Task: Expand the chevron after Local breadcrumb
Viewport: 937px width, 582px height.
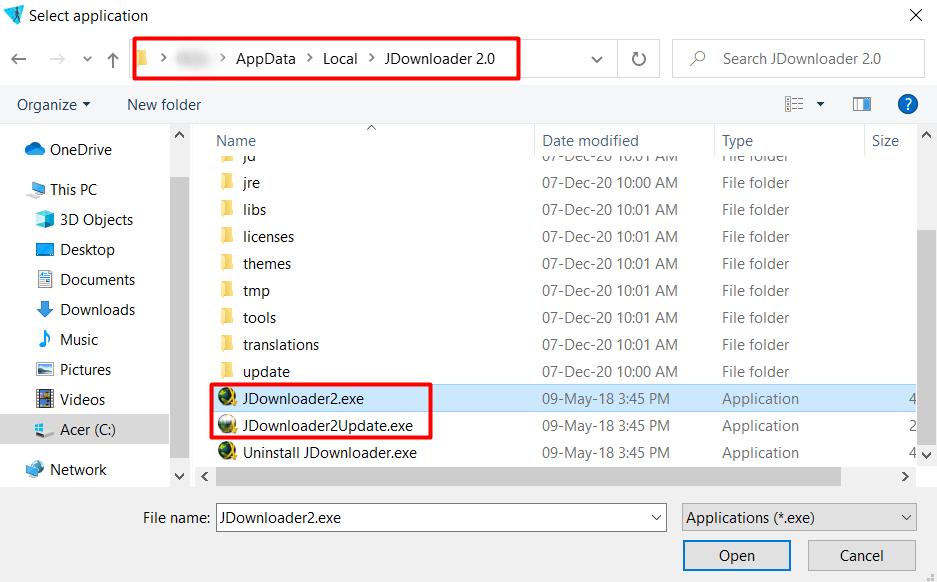Action: [371, 58]
